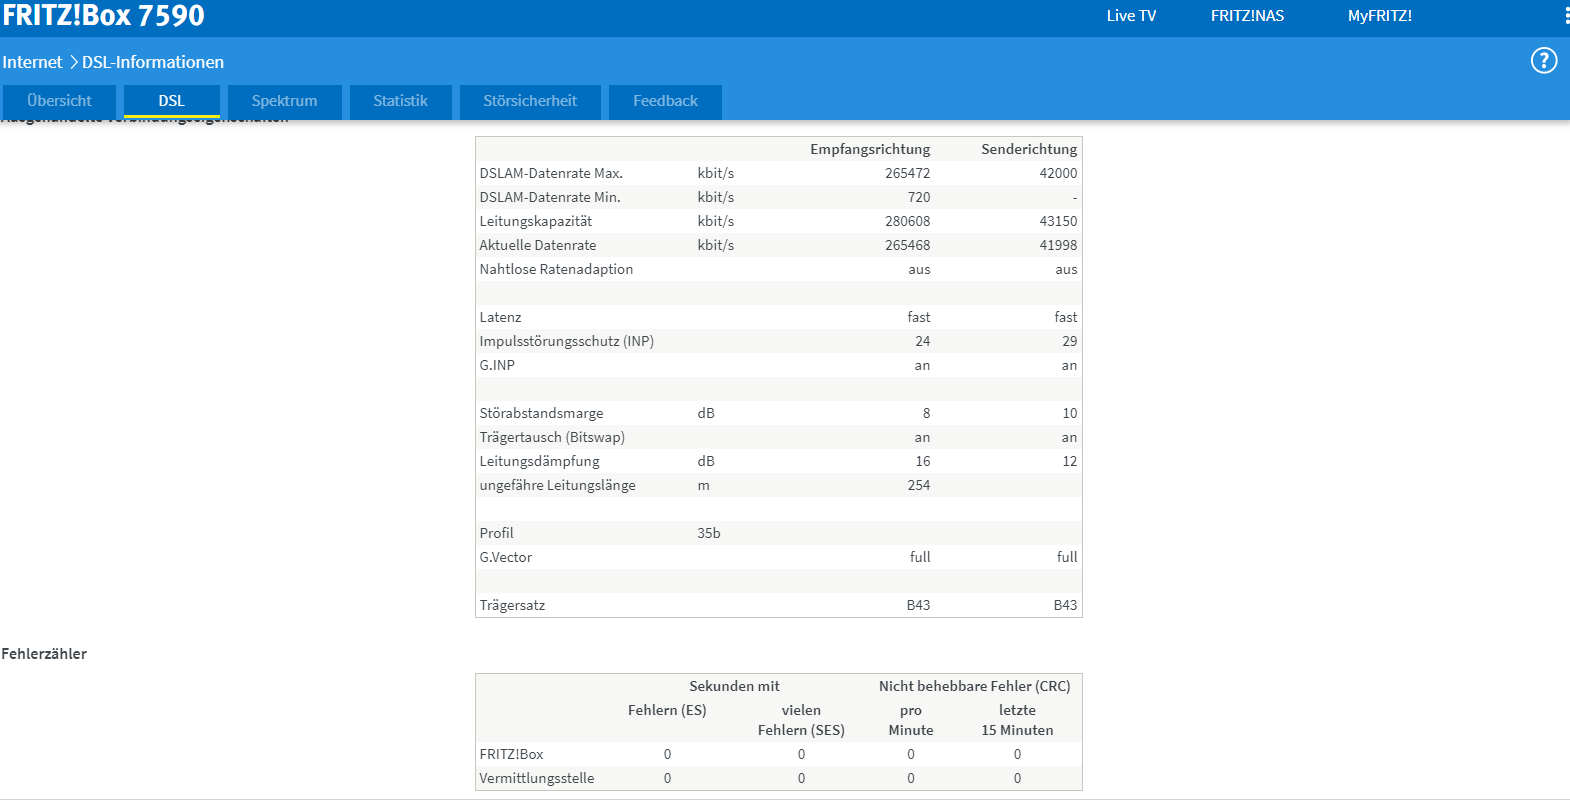
Task: Click the Fehlerzähler section heading
Action: coord(44,654)
